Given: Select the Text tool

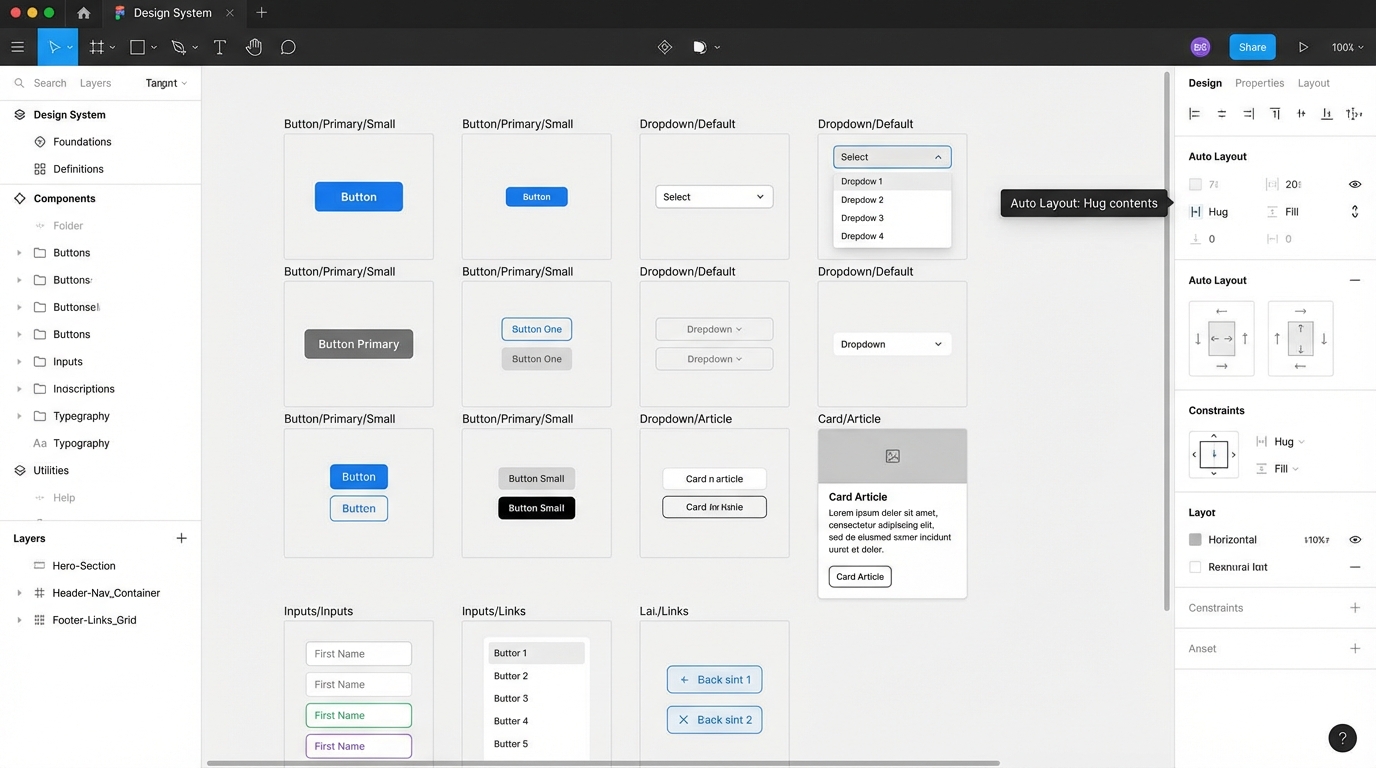Looking at the screenshot, I should (219, 46).
